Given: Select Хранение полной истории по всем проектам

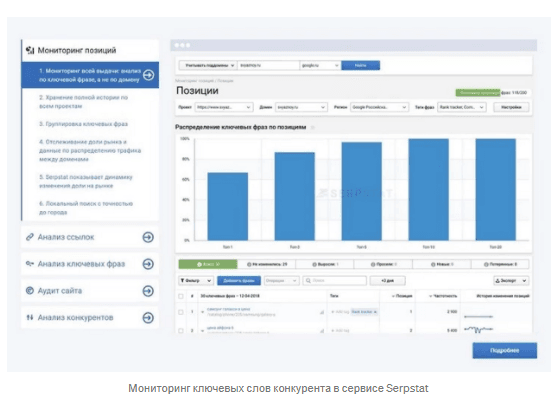Looking at the screenshot, I should (x=84, y=102).
